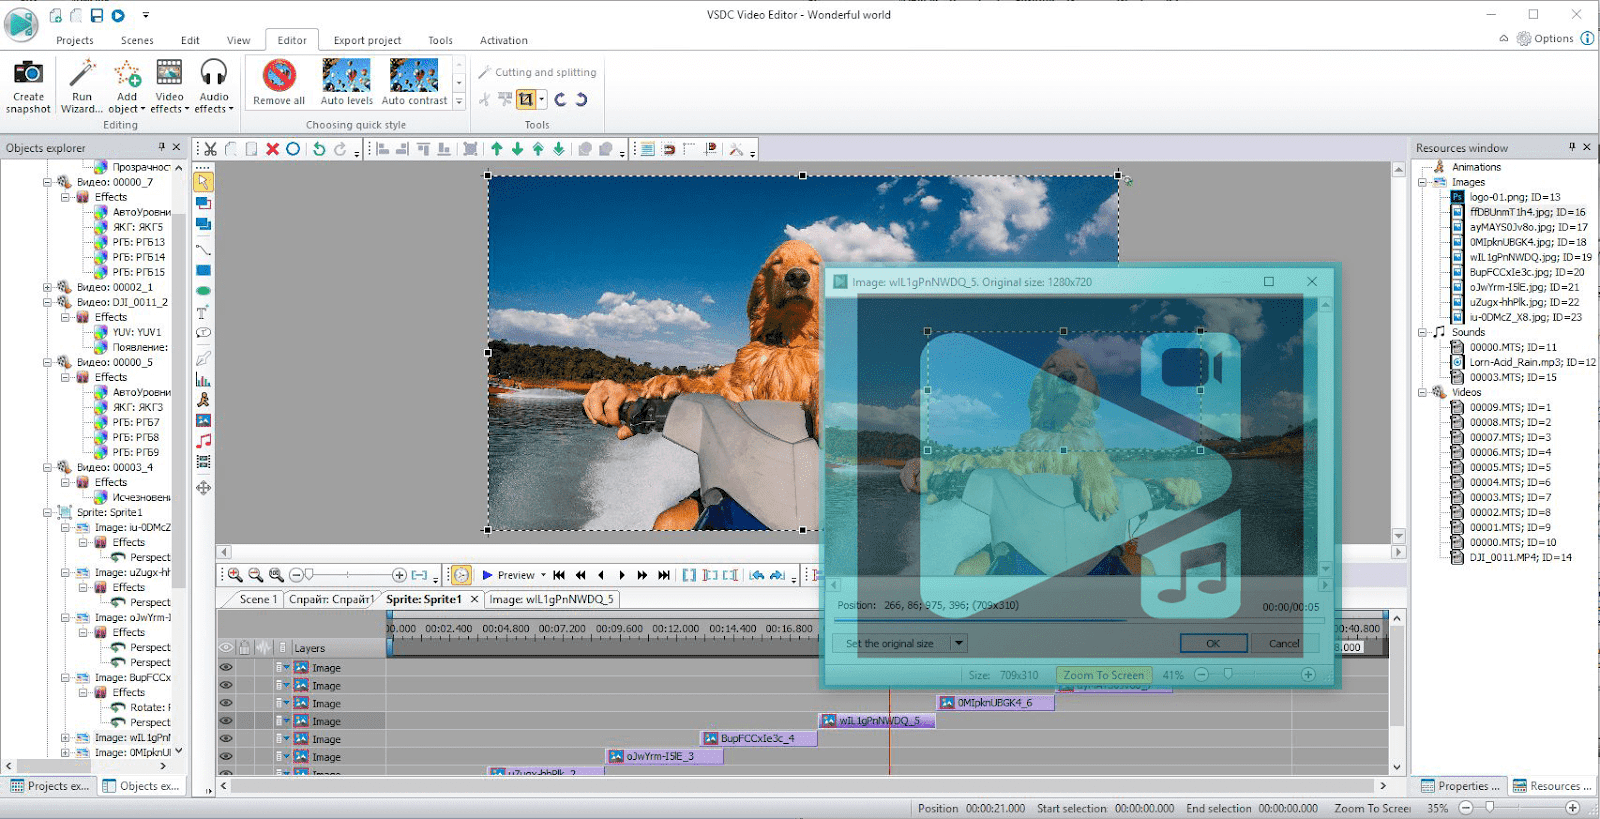
Task: Open the Scenes ribbon tab
Action: [137, 40]
